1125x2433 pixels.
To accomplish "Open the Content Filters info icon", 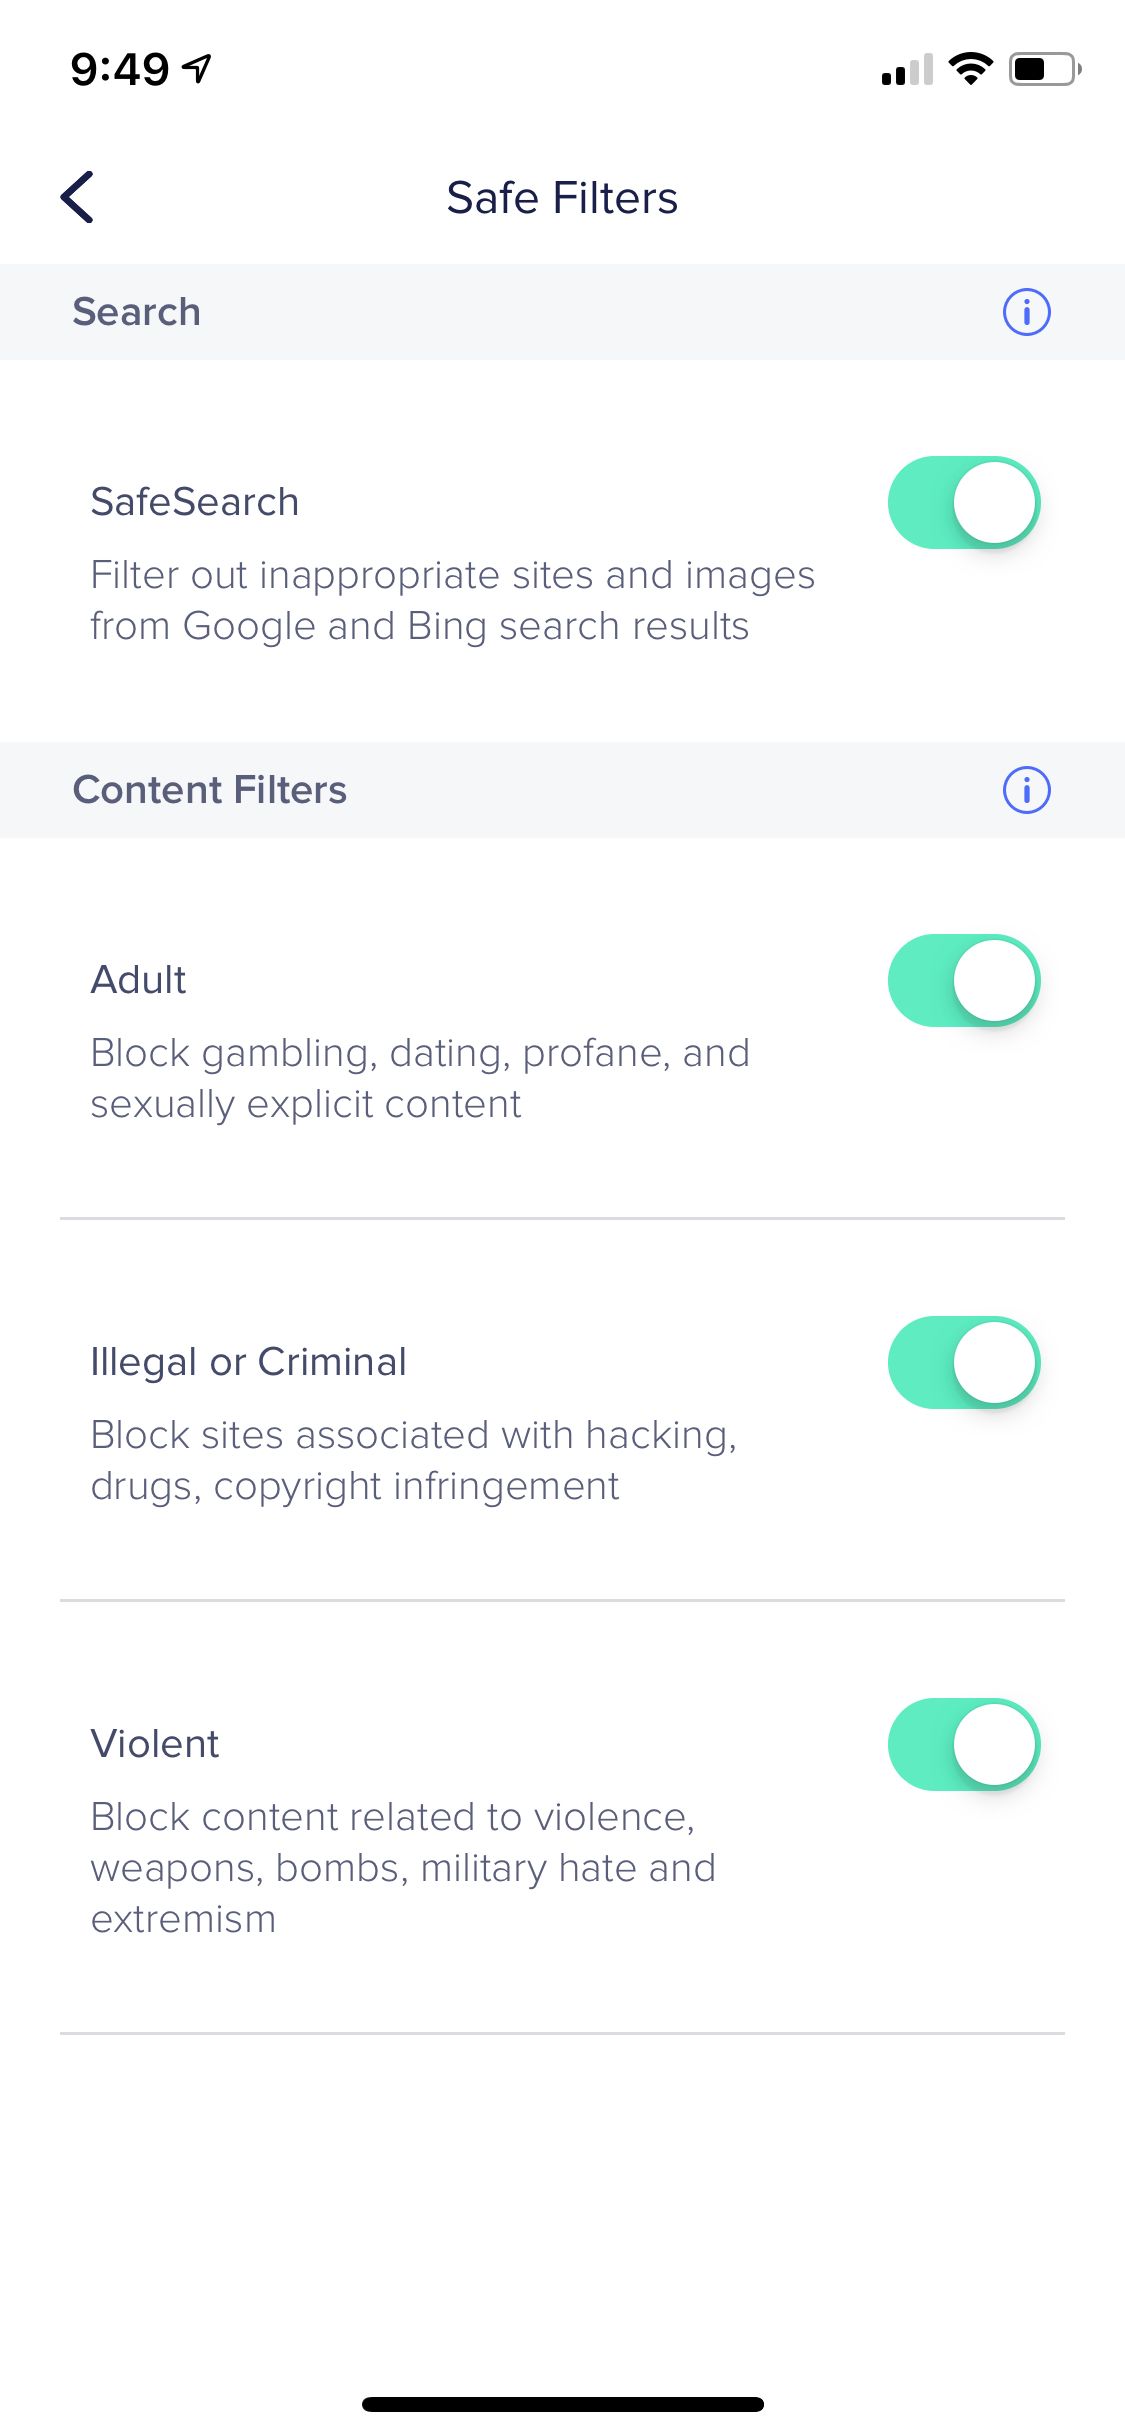I will 1026,790.
